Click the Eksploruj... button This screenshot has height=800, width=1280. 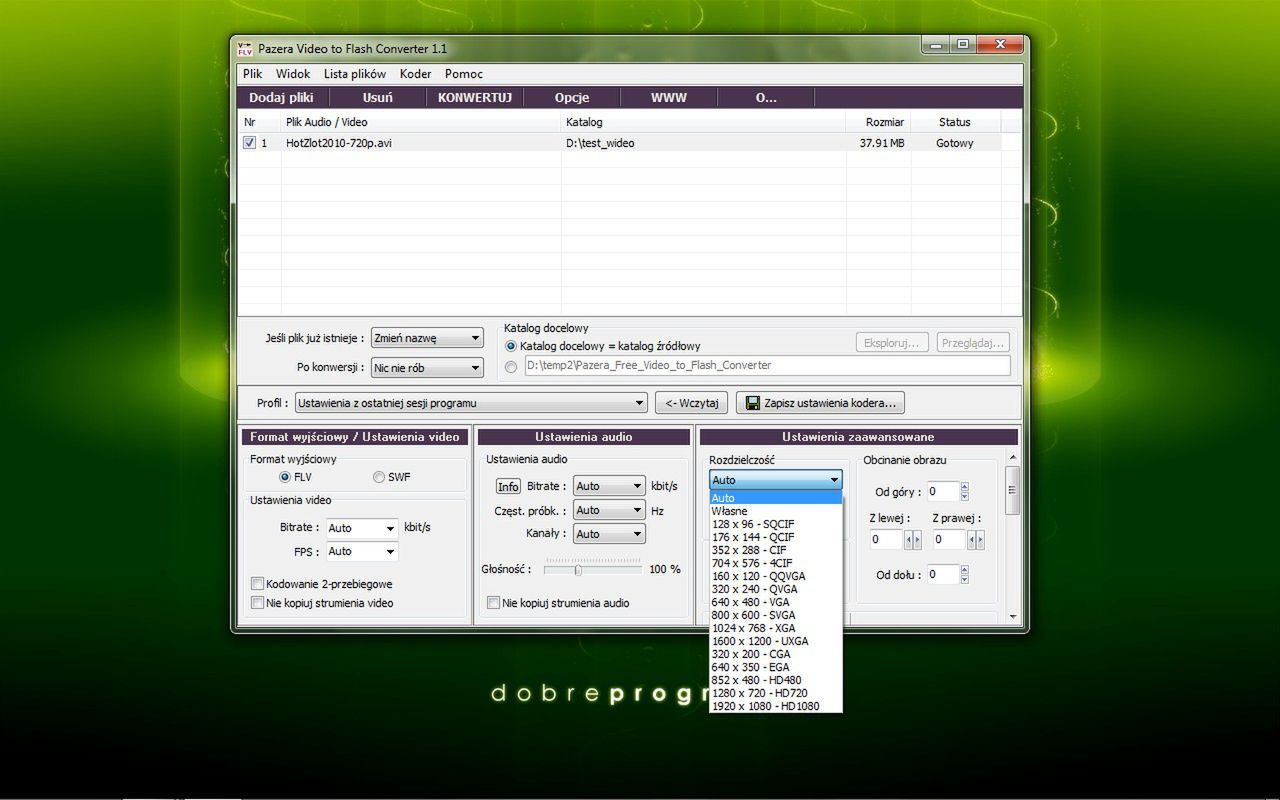[x=892, y=343]
